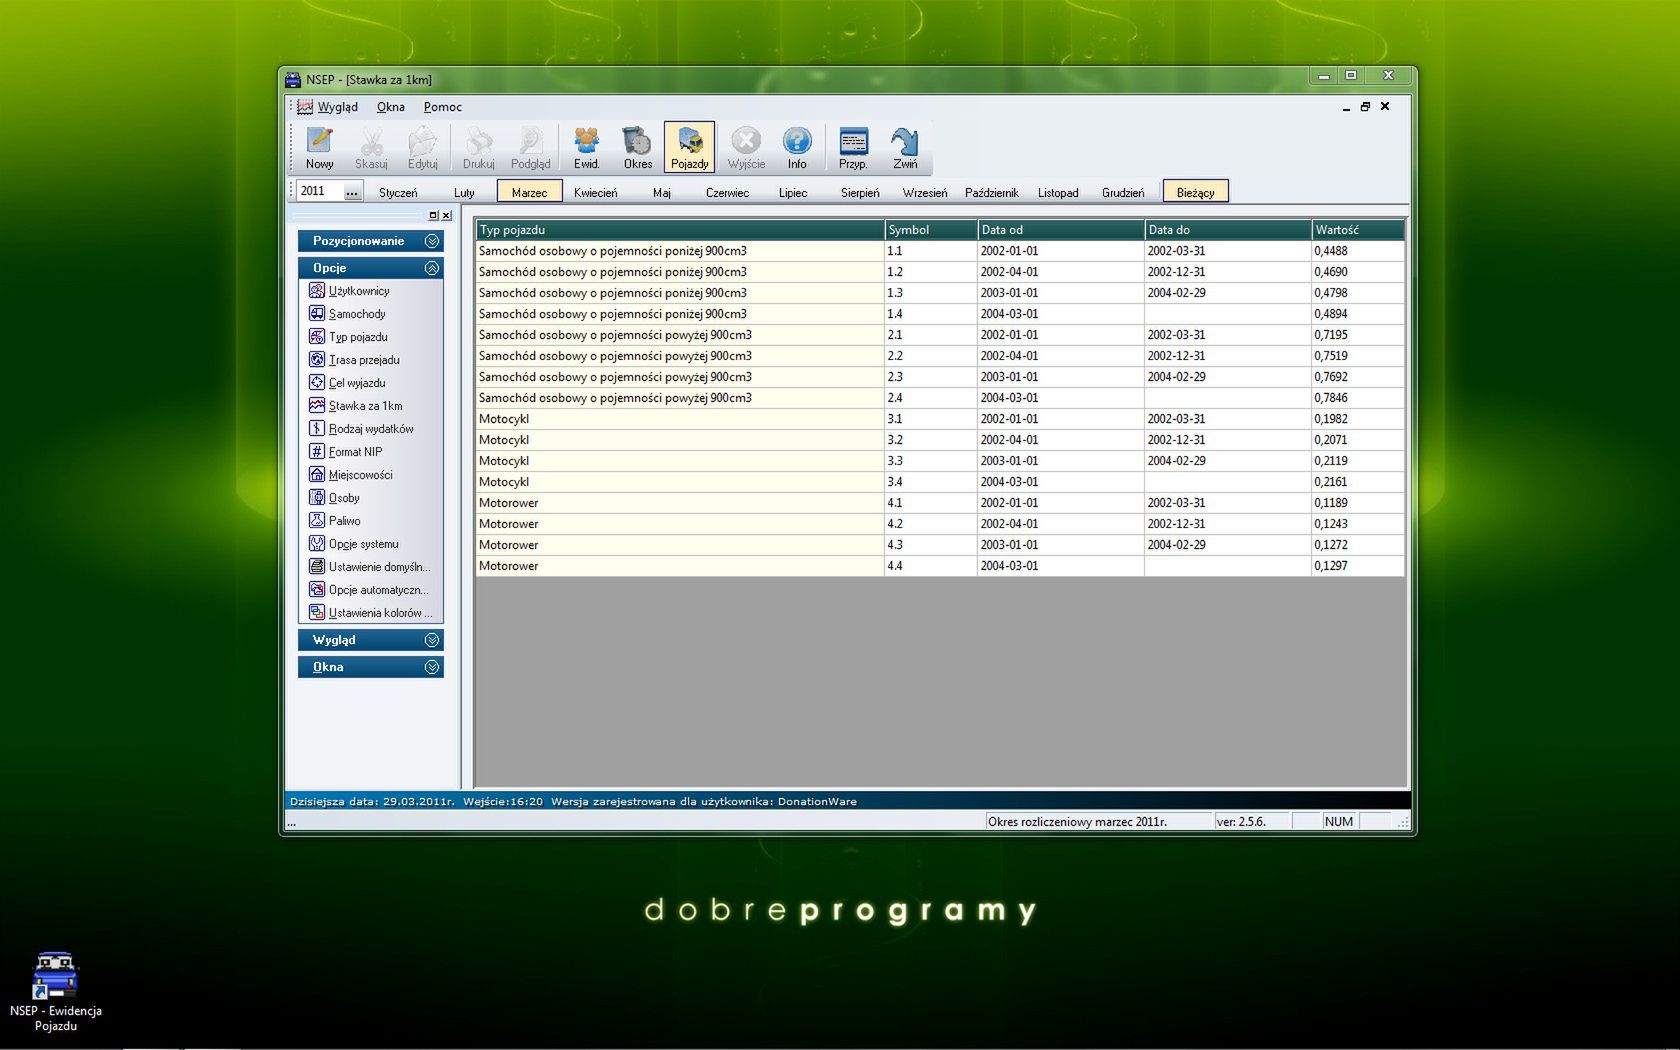Click the year field showing 2011
Viewport: 1680px width, 1050px height.
click(319, 191)
